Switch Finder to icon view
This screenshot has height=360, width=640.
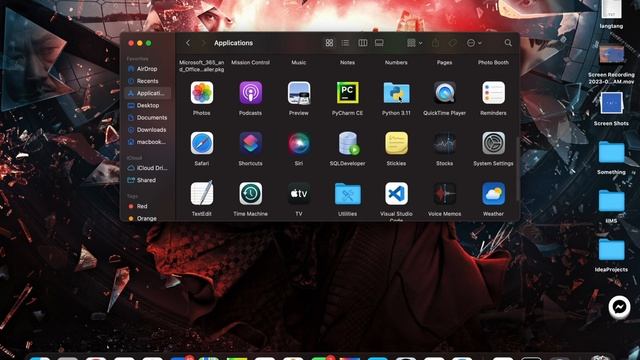329,43
